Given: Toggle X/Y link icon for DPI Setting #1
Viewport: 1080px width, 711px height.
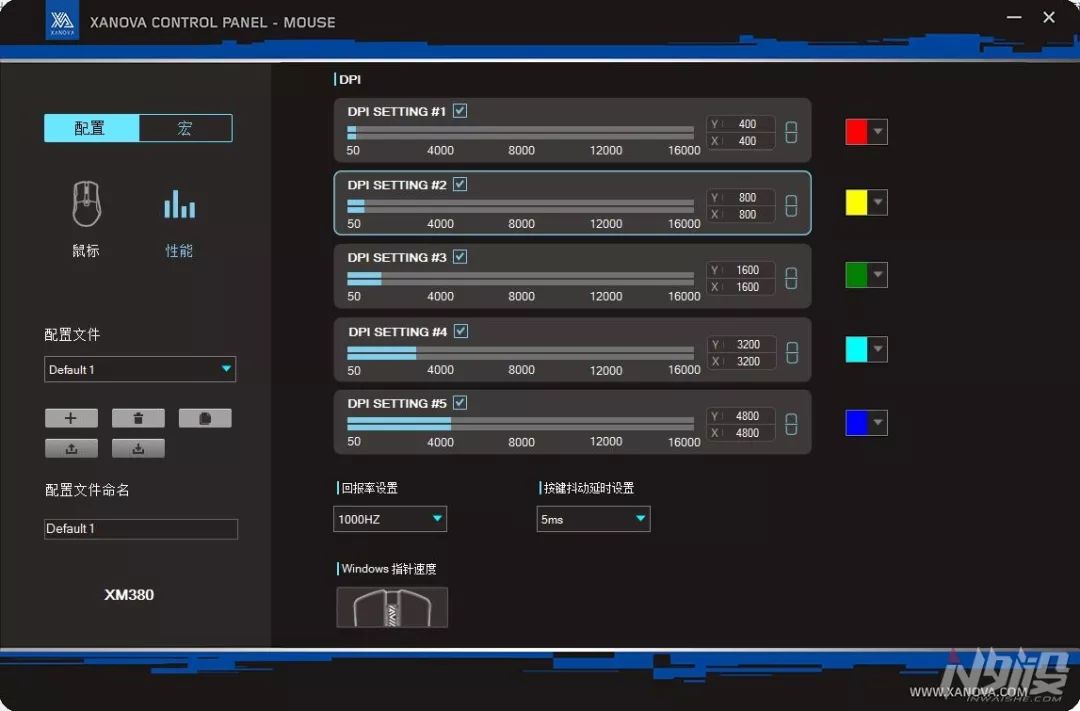Looking at the screenshot, I should [791, 132].
